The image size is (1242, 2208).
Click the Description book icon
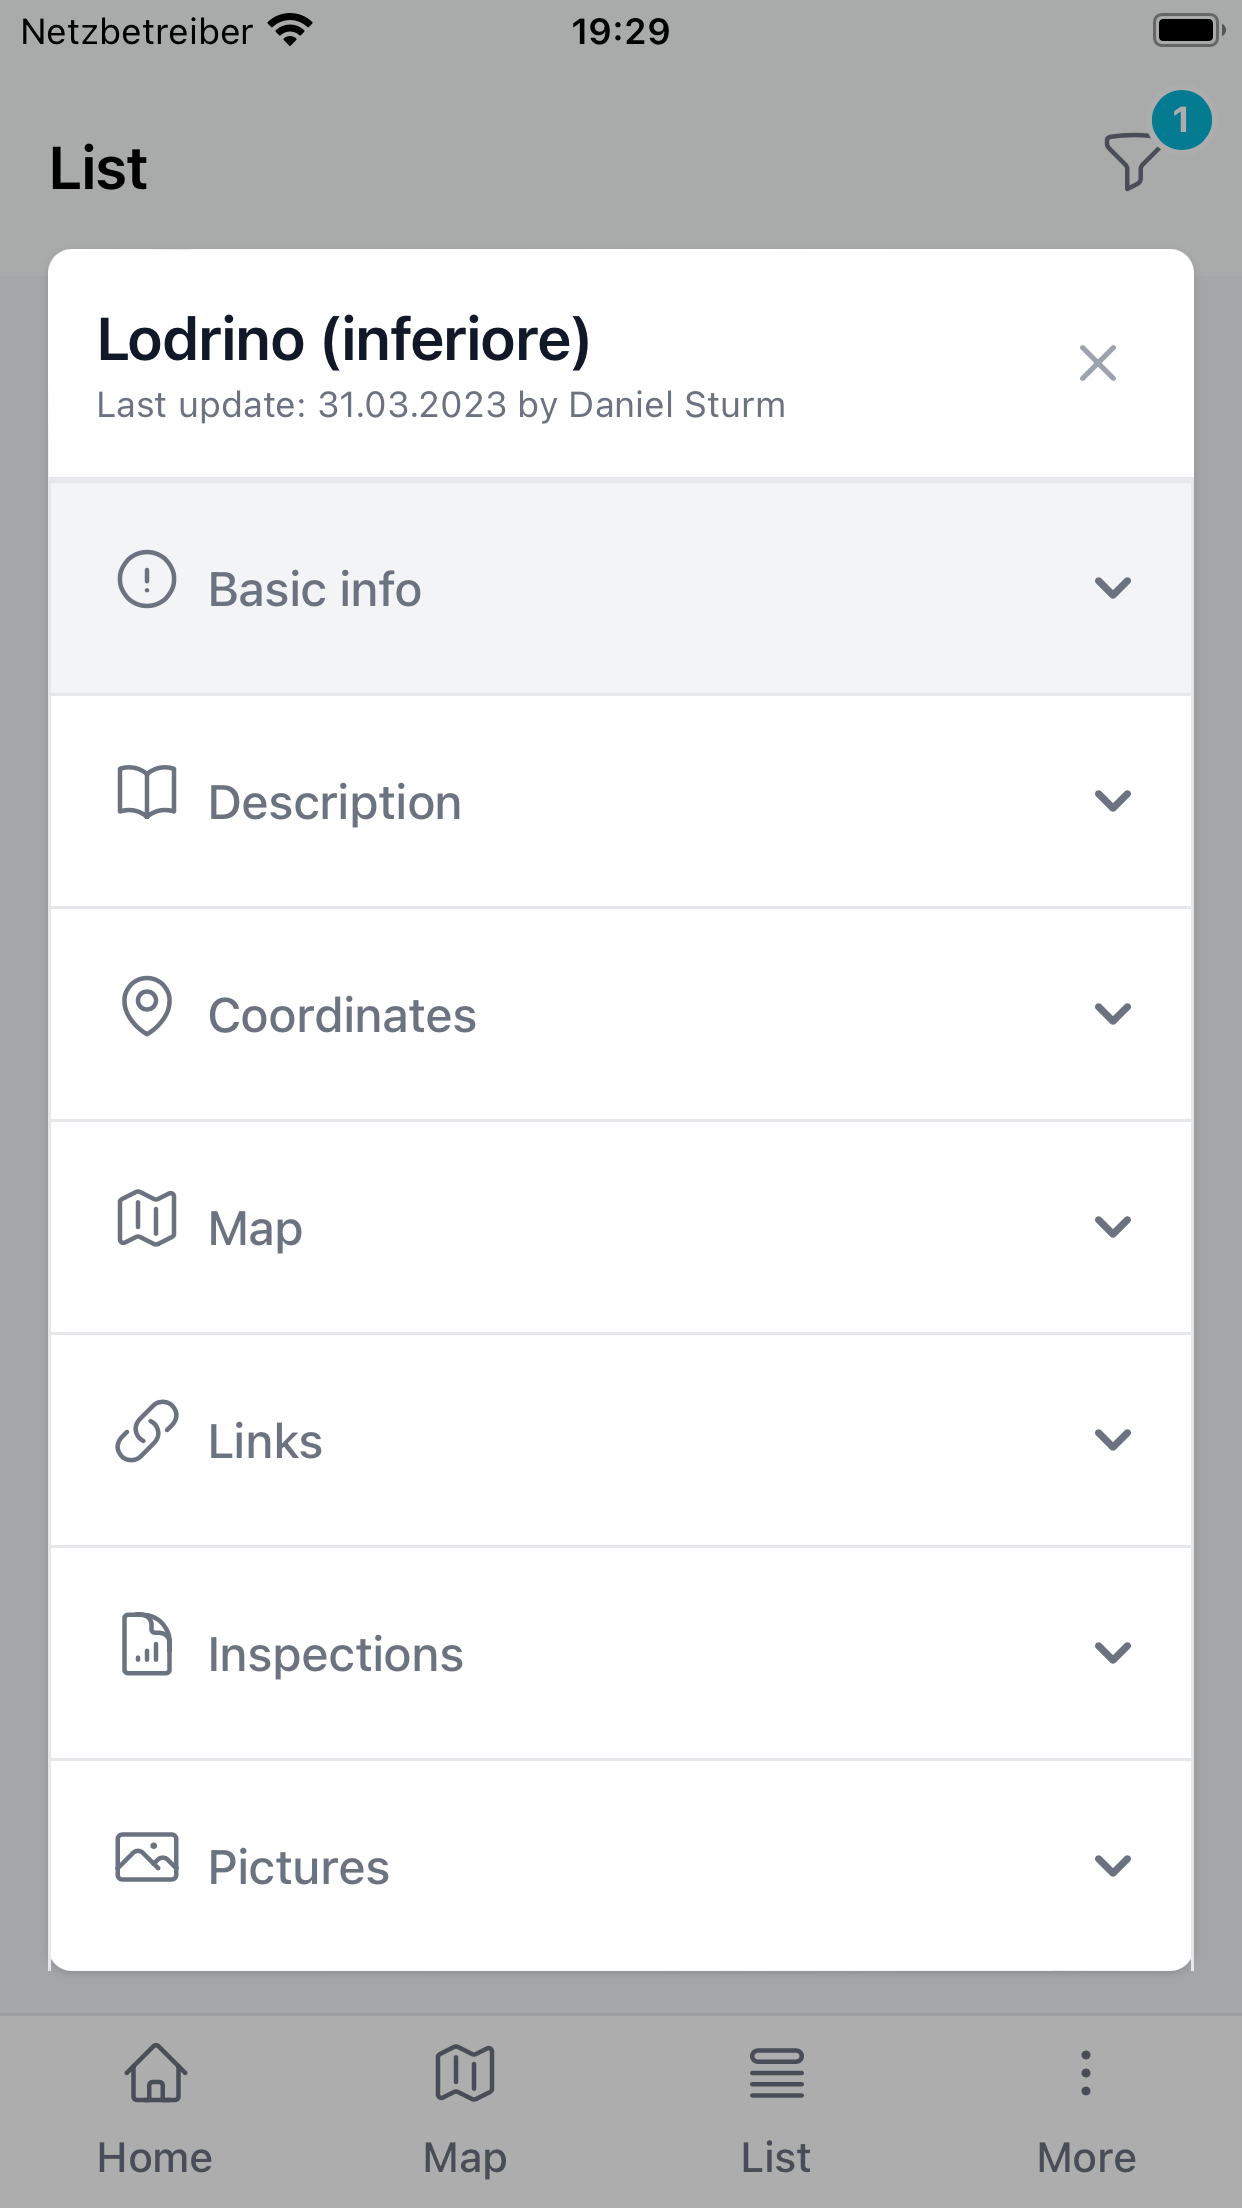pyautogui.click(x=147, y=793)
